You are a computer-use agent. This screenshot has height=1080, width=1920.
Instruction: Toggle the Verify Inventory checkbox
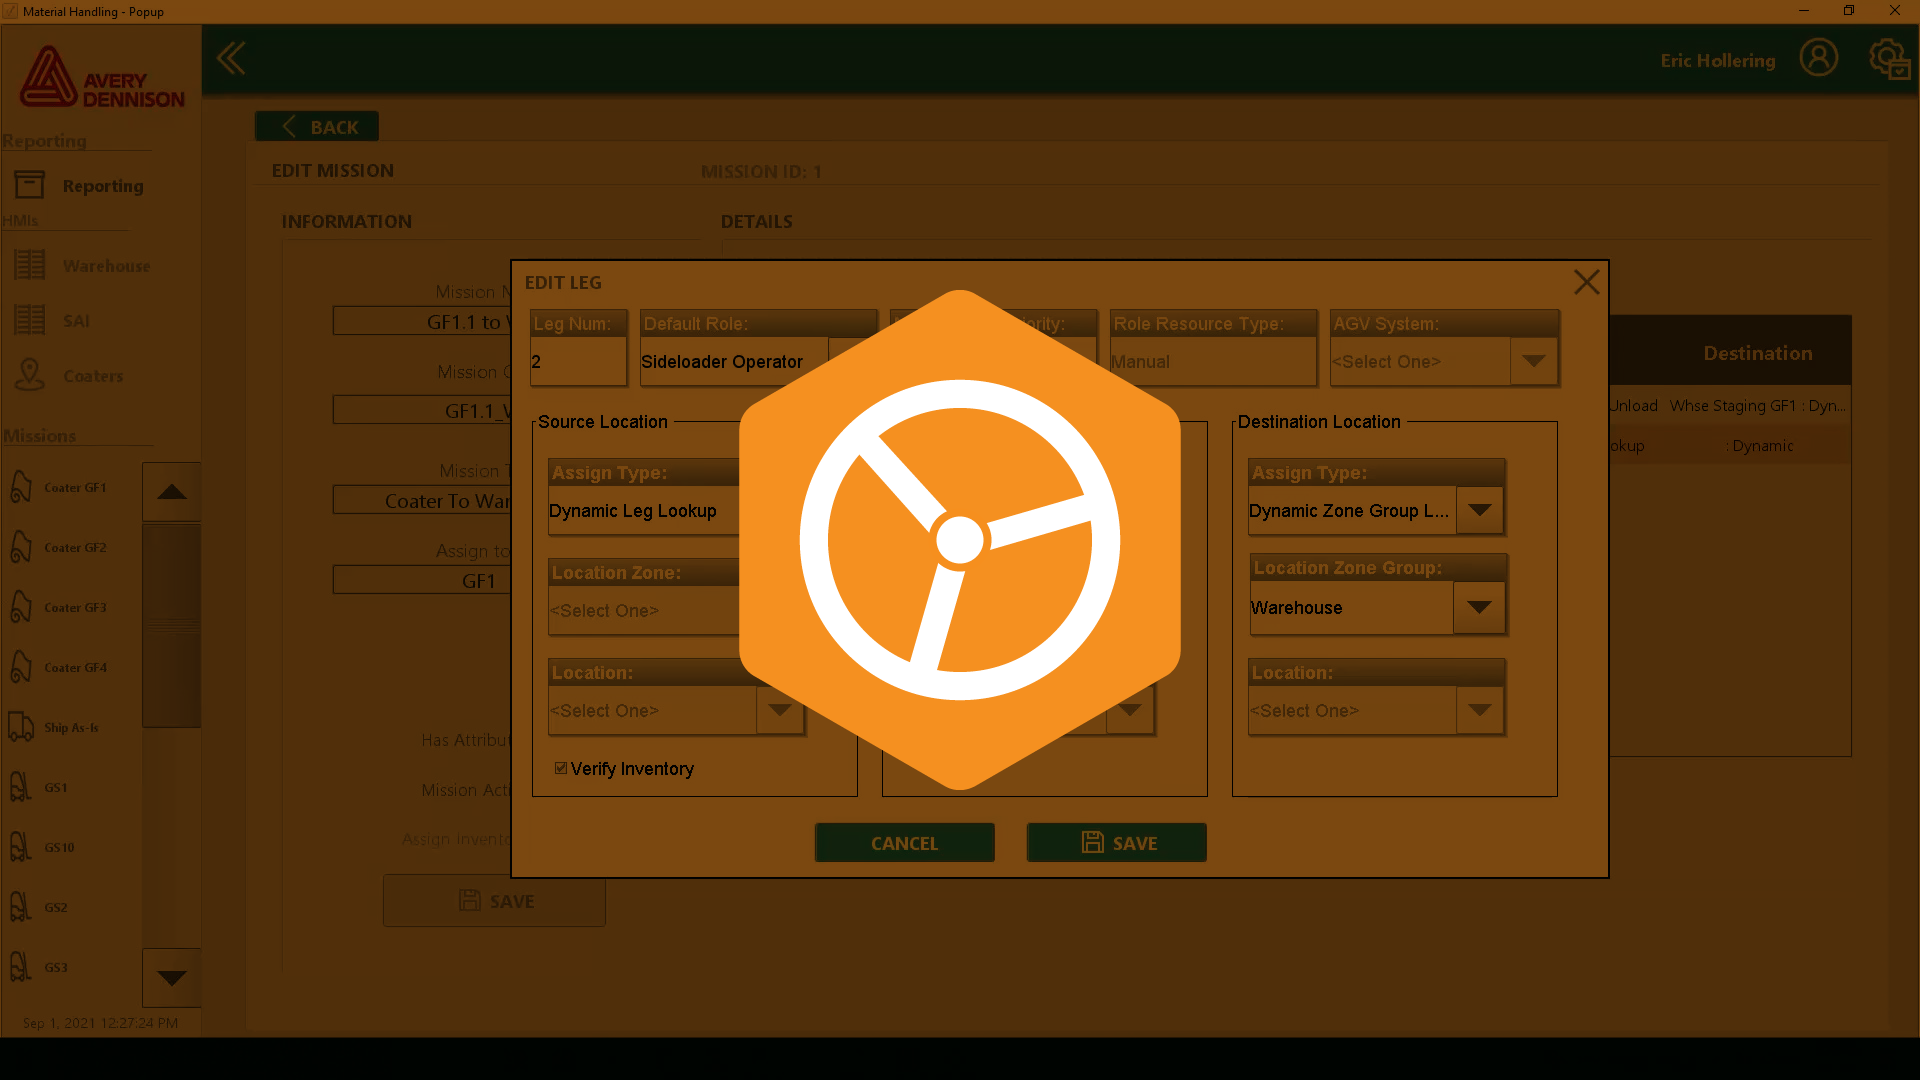561,768
